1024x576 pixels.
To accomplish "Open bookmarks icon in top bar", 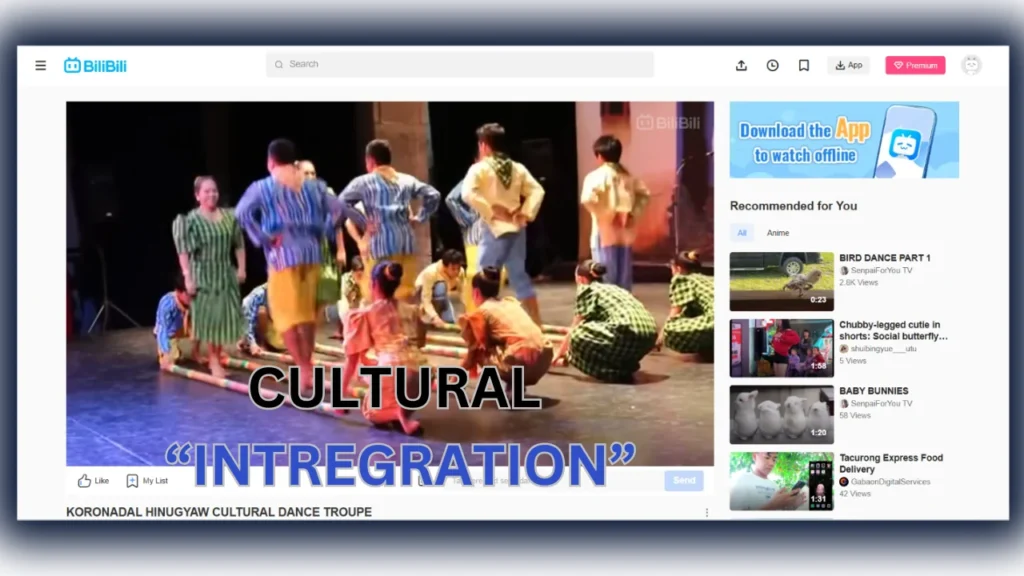I will (x=803, y=66).
